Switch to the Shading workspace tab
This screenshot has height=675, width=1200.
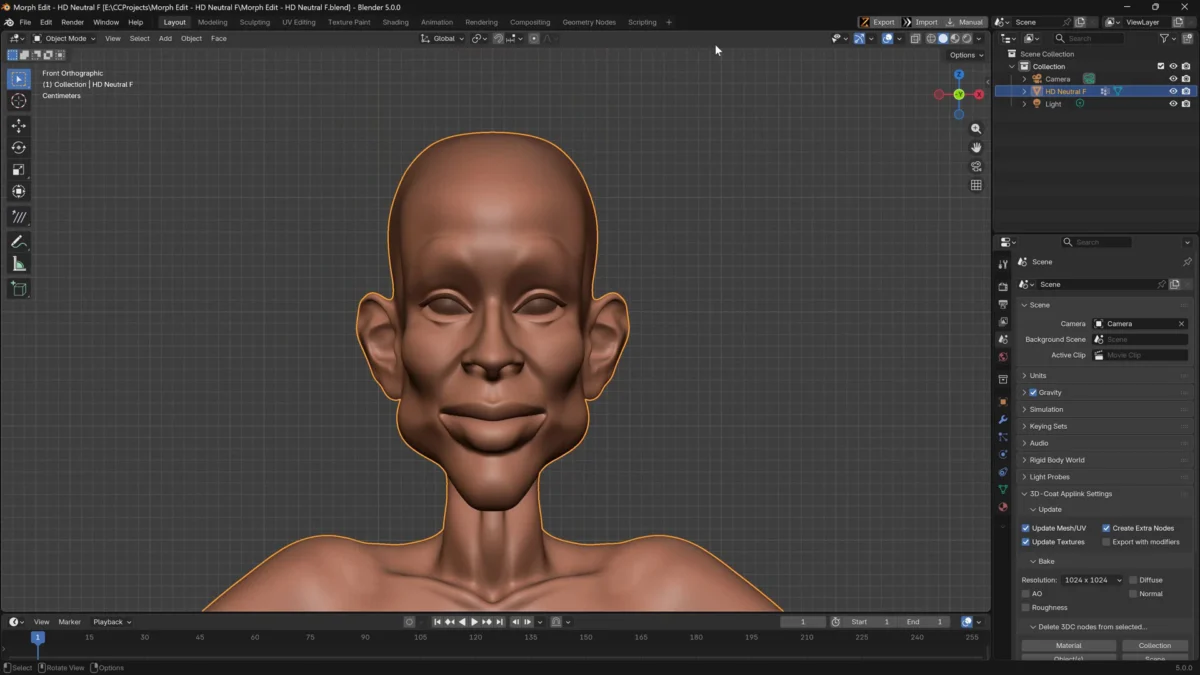tap(395, 22)
